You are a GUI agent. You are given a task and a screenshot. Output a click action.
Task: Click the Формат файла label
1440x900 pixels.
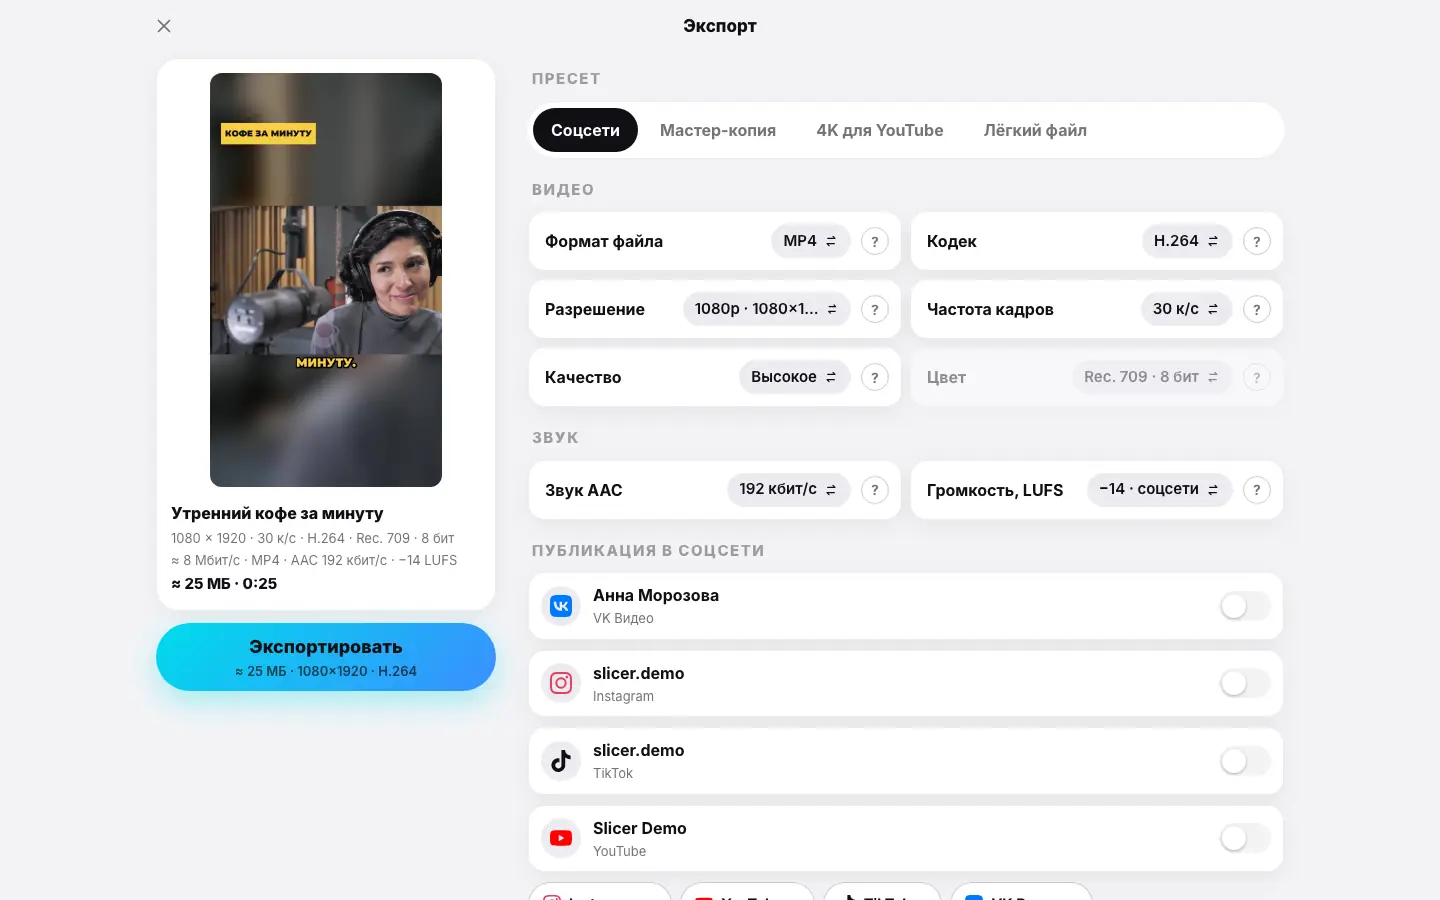point(604,241)
